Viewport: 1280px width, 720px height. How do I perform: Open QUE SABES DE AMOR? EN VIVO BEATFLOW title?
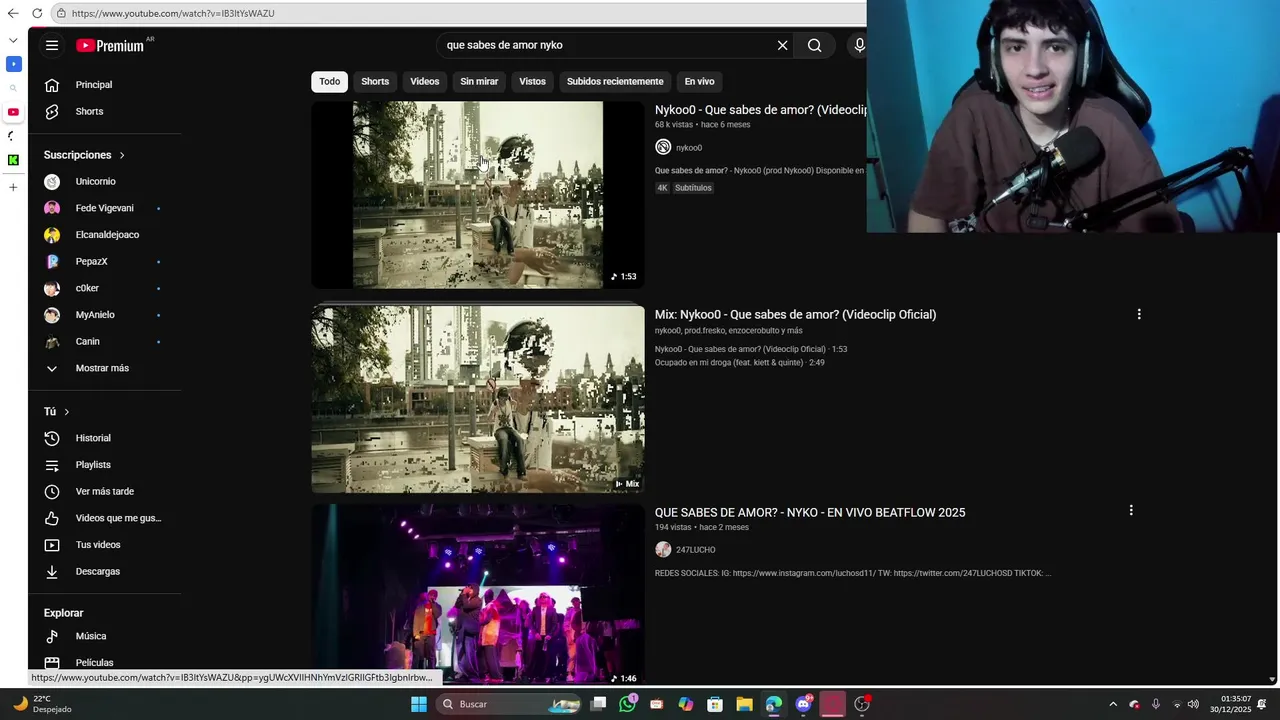coord(810,512)
